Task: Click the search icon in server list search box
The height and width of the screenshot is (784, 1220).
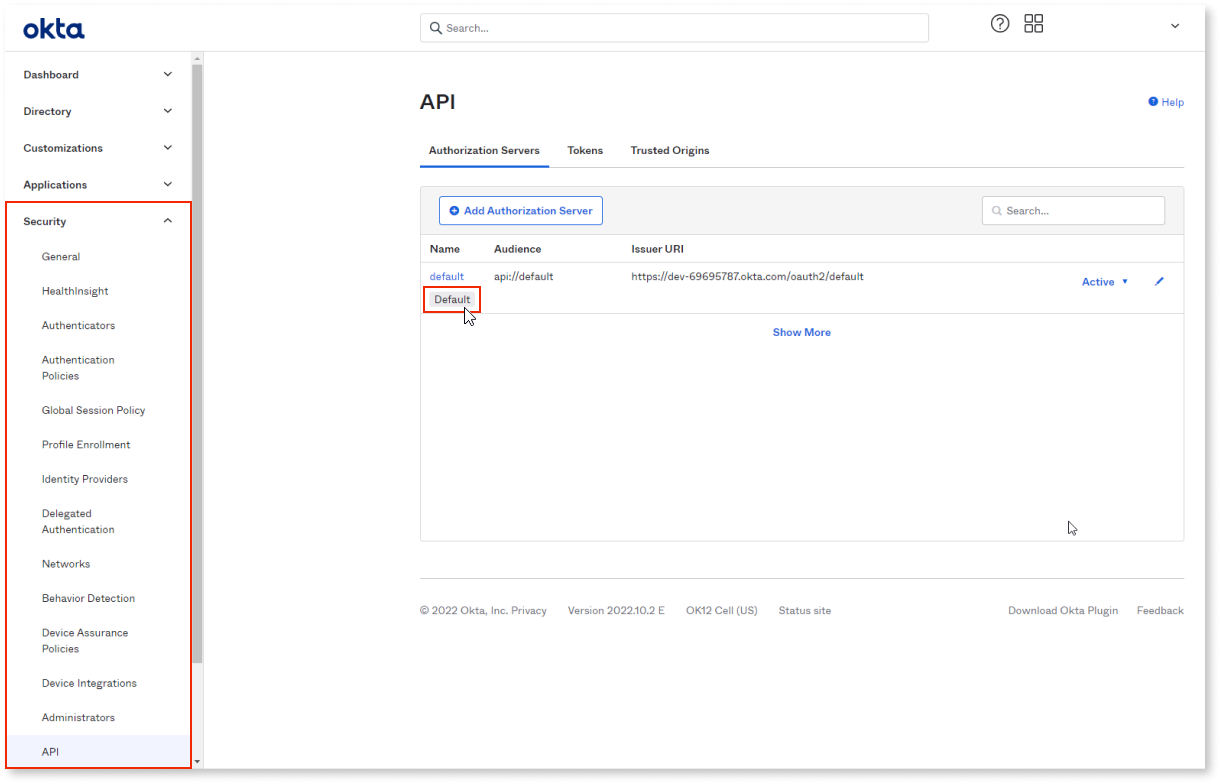Action: coord(997,210)
